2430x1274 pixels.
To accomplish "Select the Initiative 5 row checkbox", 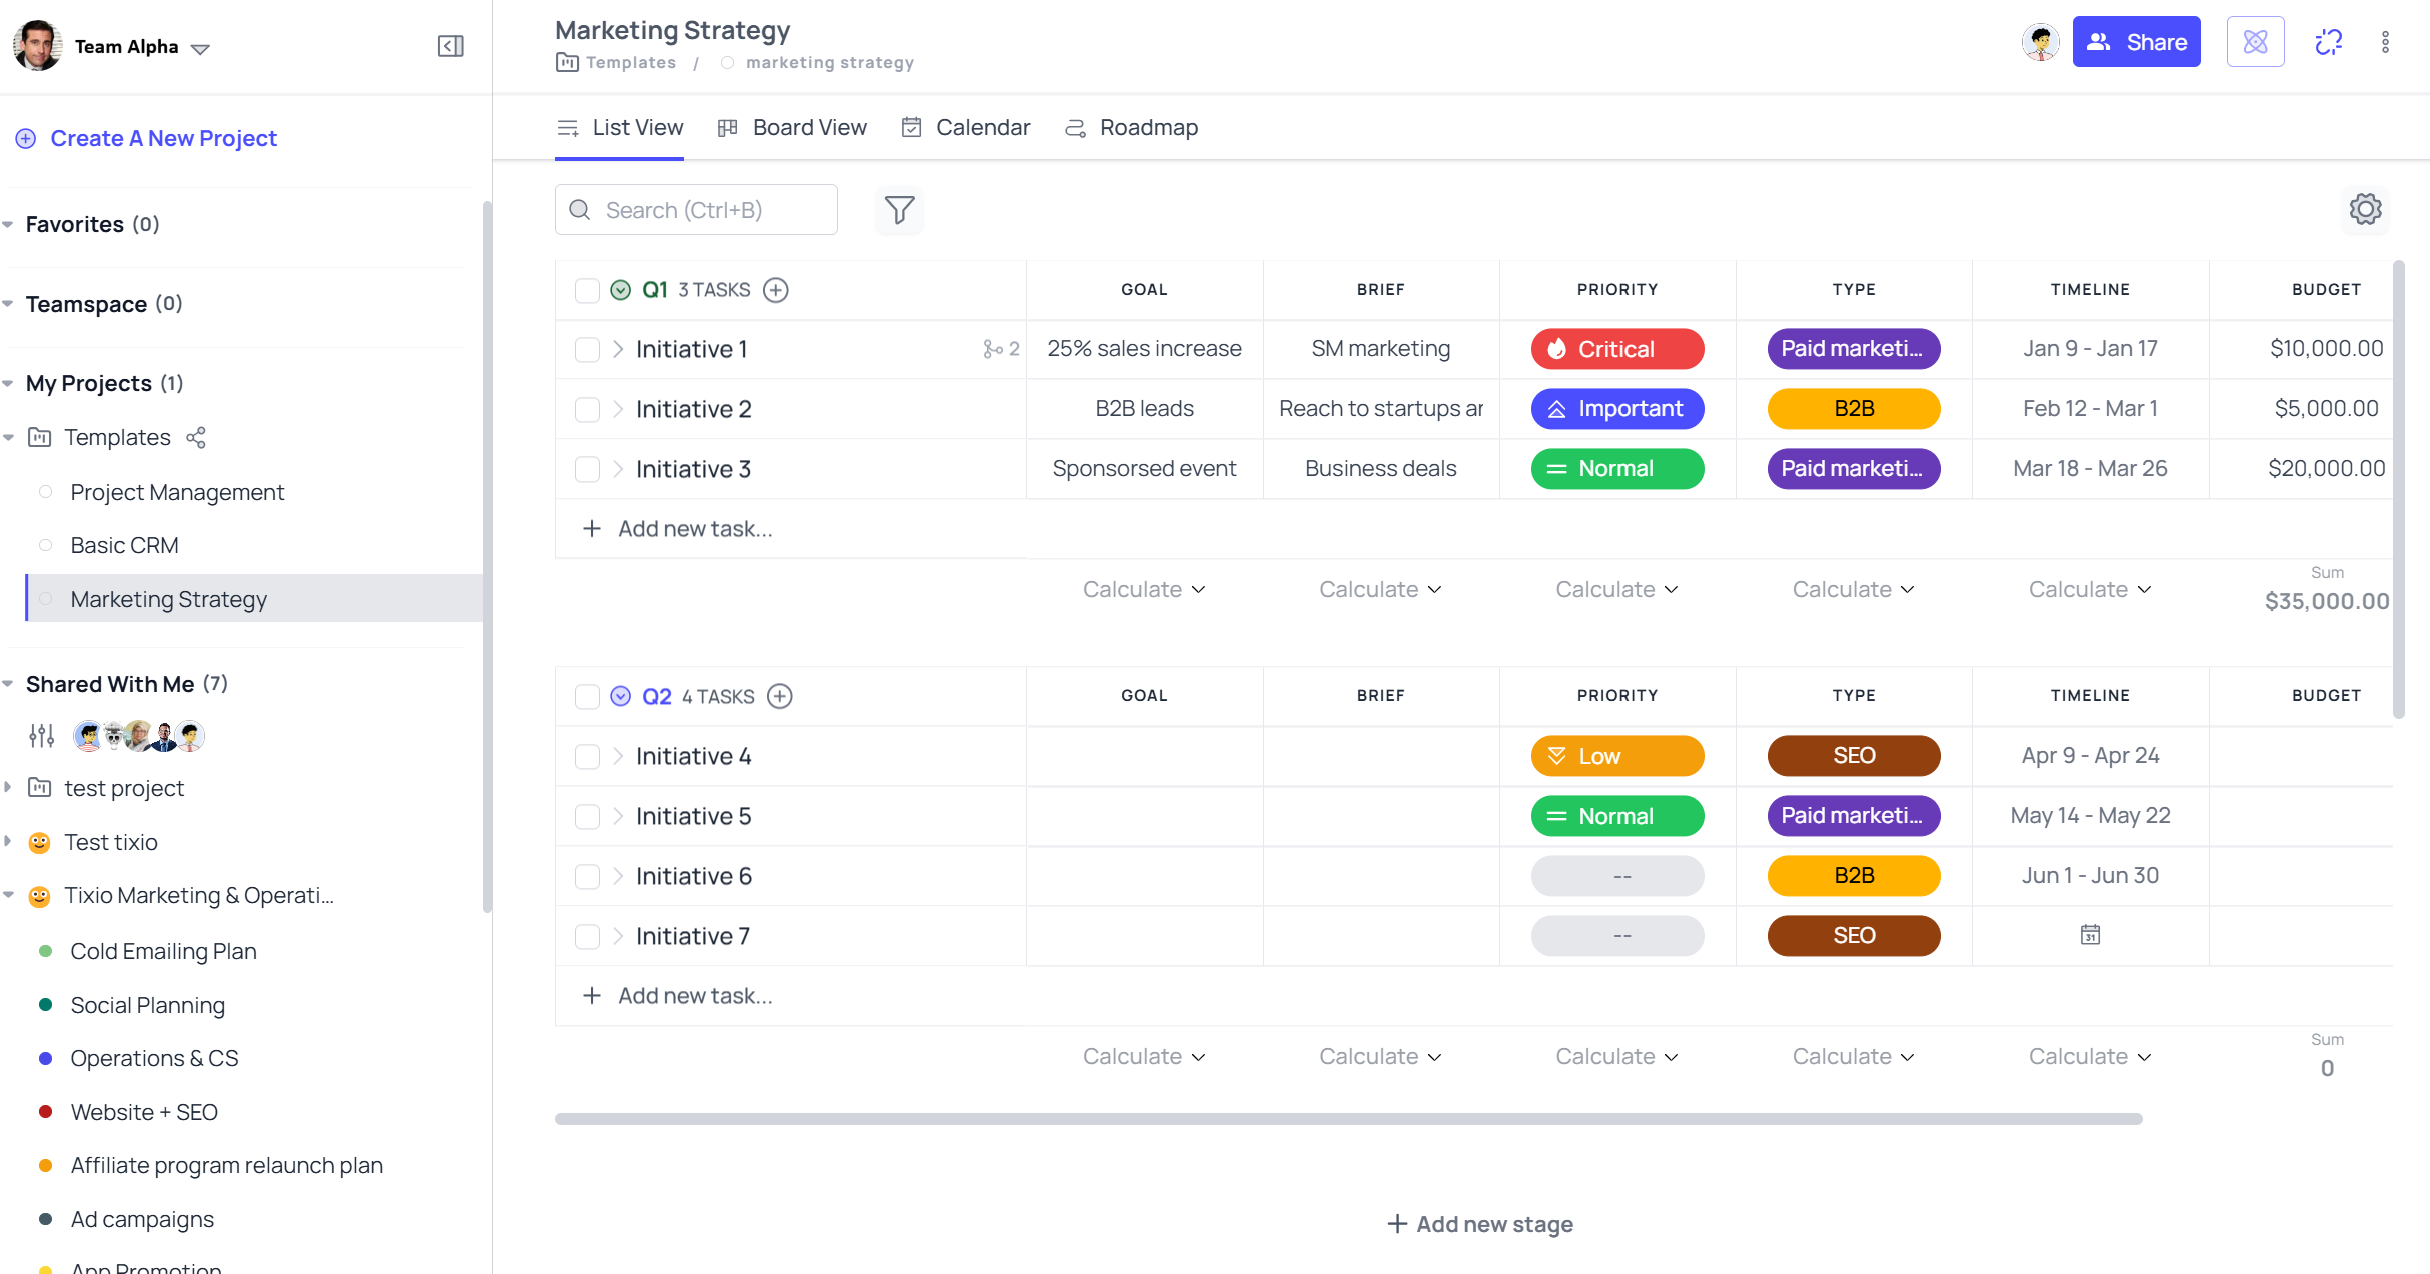I will pyautogui.click(x=587, y=816).
